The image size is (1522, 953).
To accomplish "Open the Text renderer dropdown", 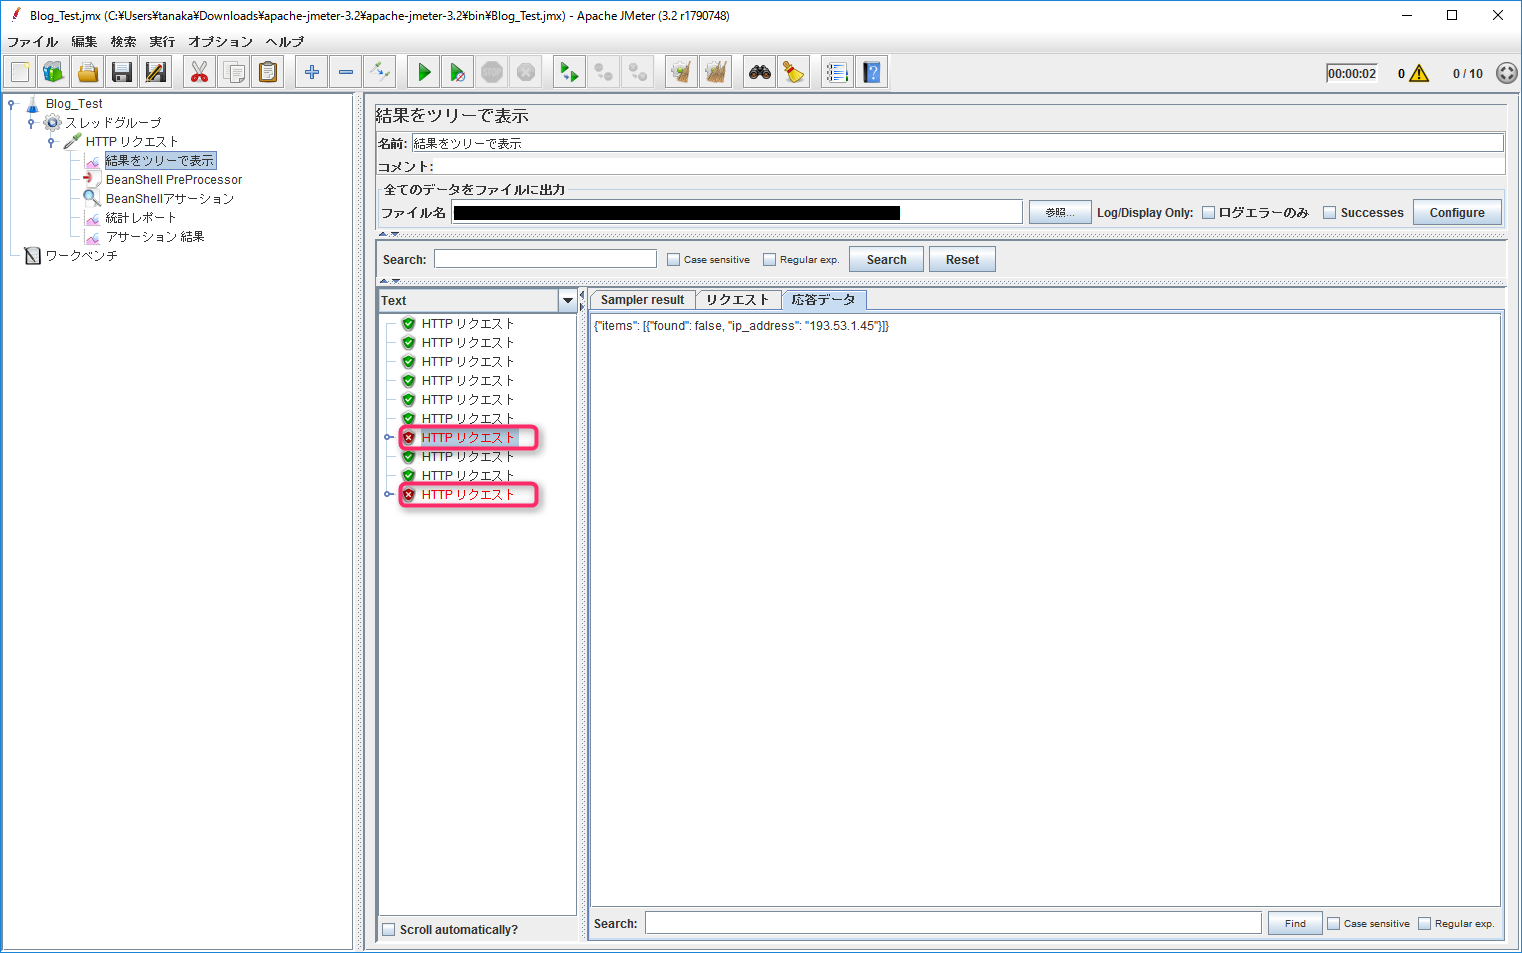I will (x=568, y=300).
